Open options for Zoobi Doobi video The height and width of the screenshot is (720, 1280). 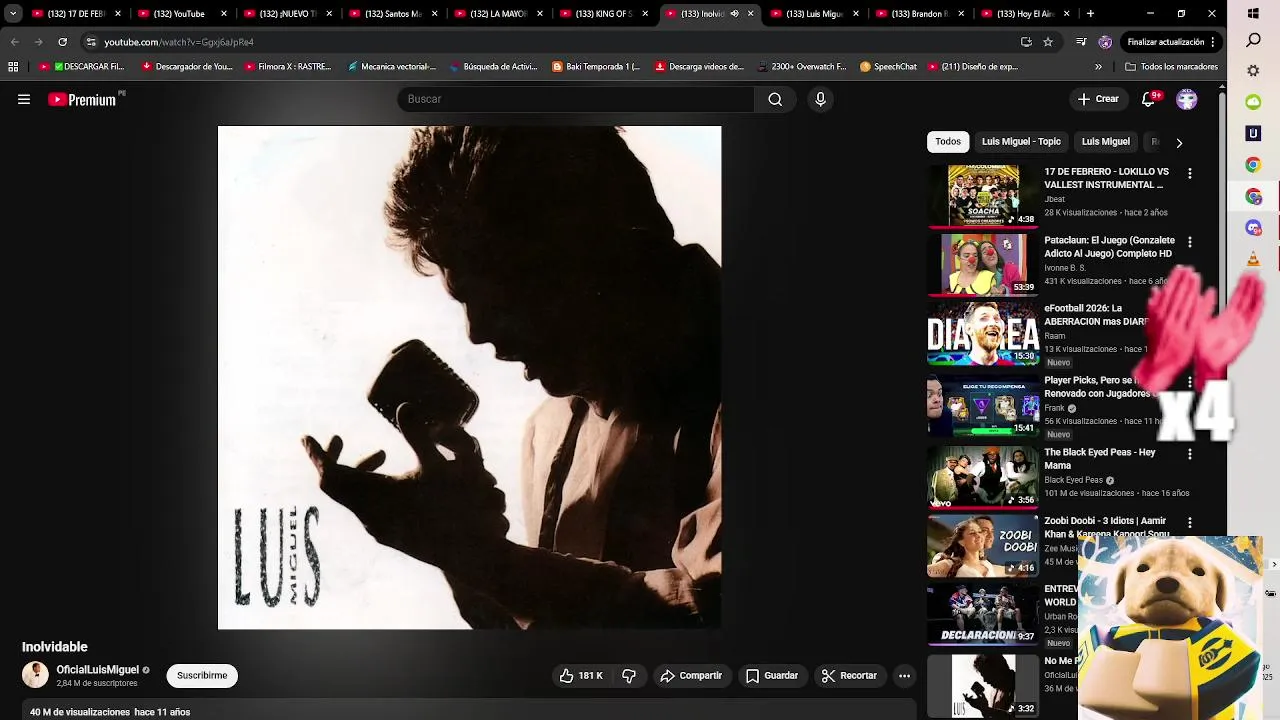click(x=1190, y=523)
